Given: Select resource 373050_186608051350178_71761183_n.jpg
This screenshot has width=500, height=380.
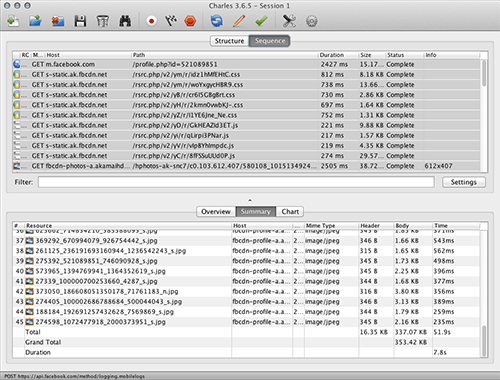Looking at the screenshot, I should (247, 291).
